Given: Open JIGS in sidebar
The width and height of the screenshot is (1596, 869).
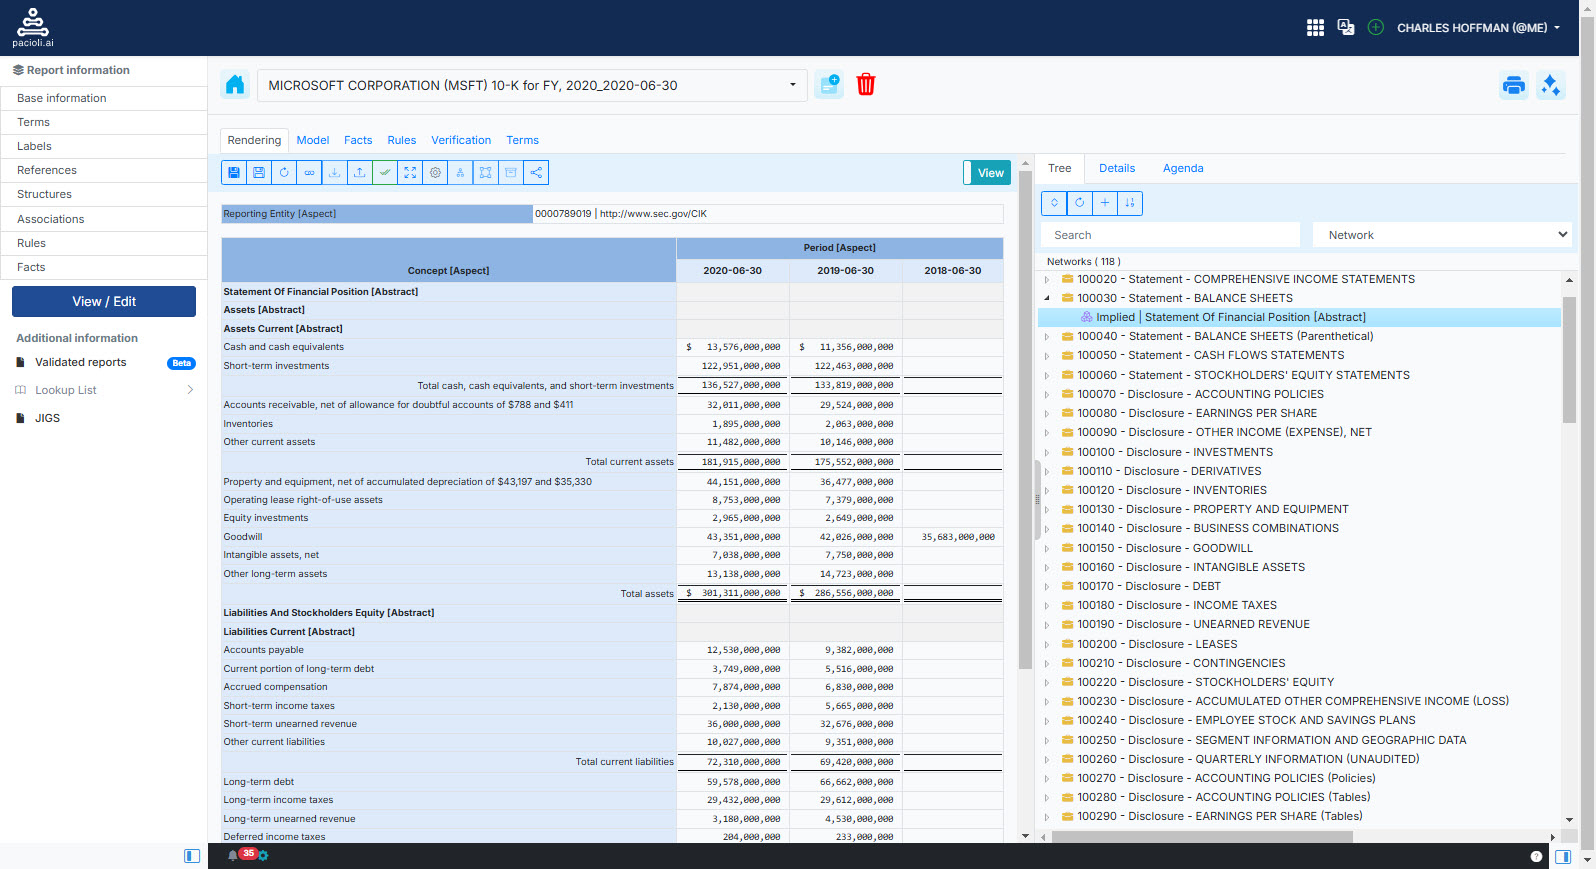Looking at the screenshot, I should pos(48,418).
